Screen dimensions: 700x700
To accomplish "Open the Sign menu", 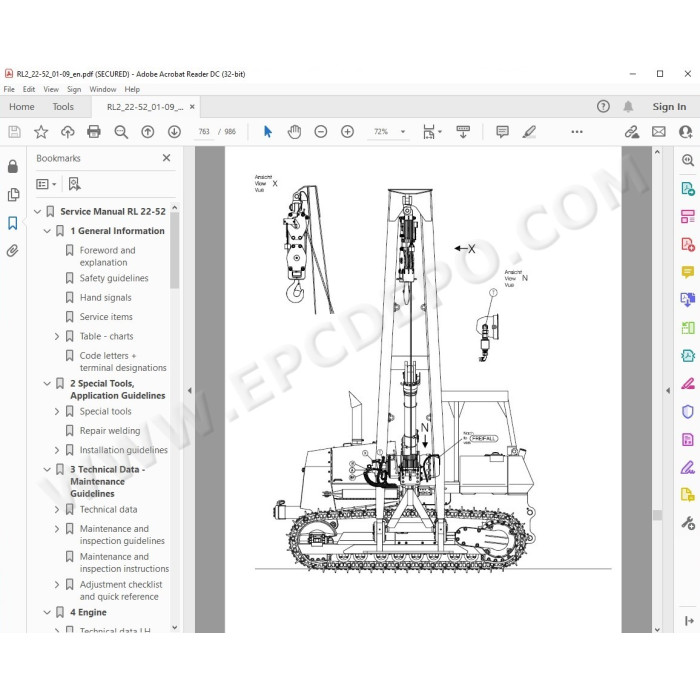I will pyautogui.click(x=74, y=89).
